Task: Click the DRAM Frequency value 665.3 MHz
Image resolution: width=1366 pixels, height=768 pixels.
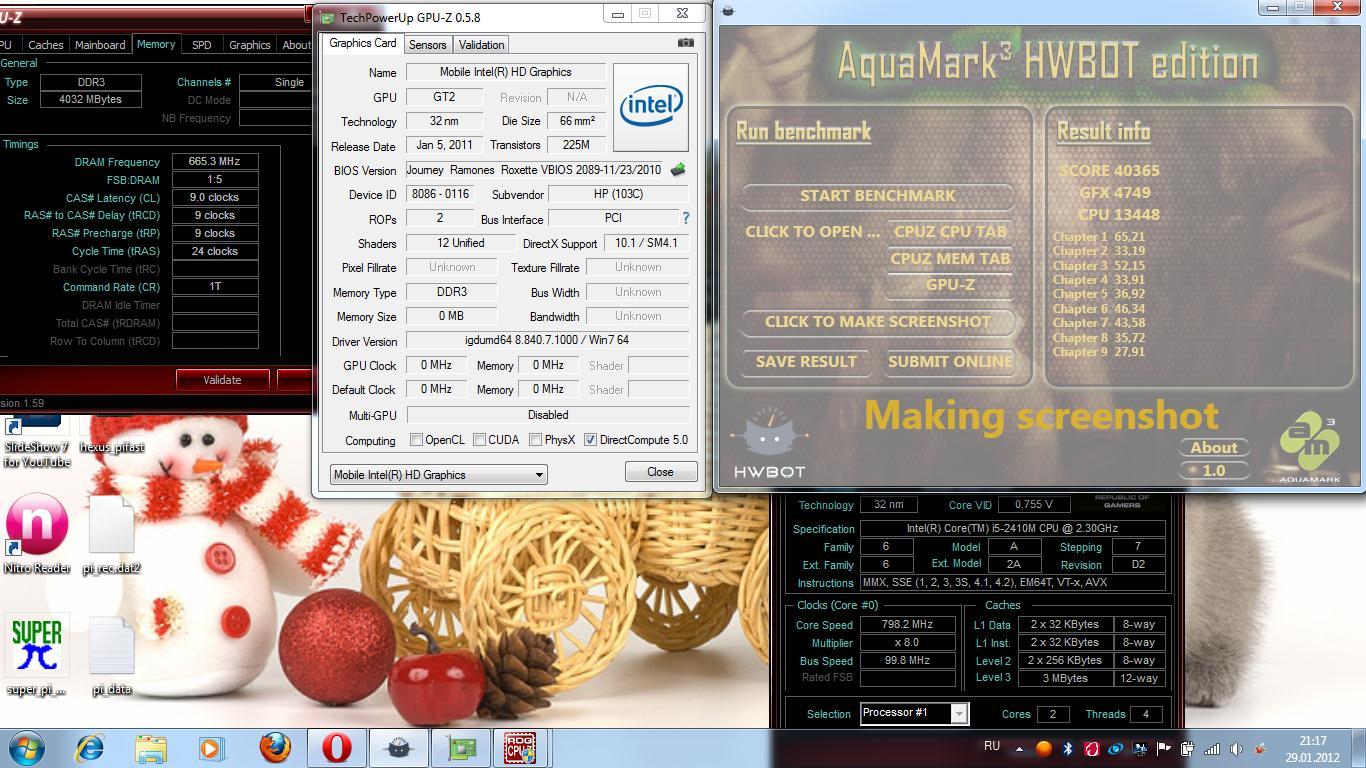Action: coord(214,161)
